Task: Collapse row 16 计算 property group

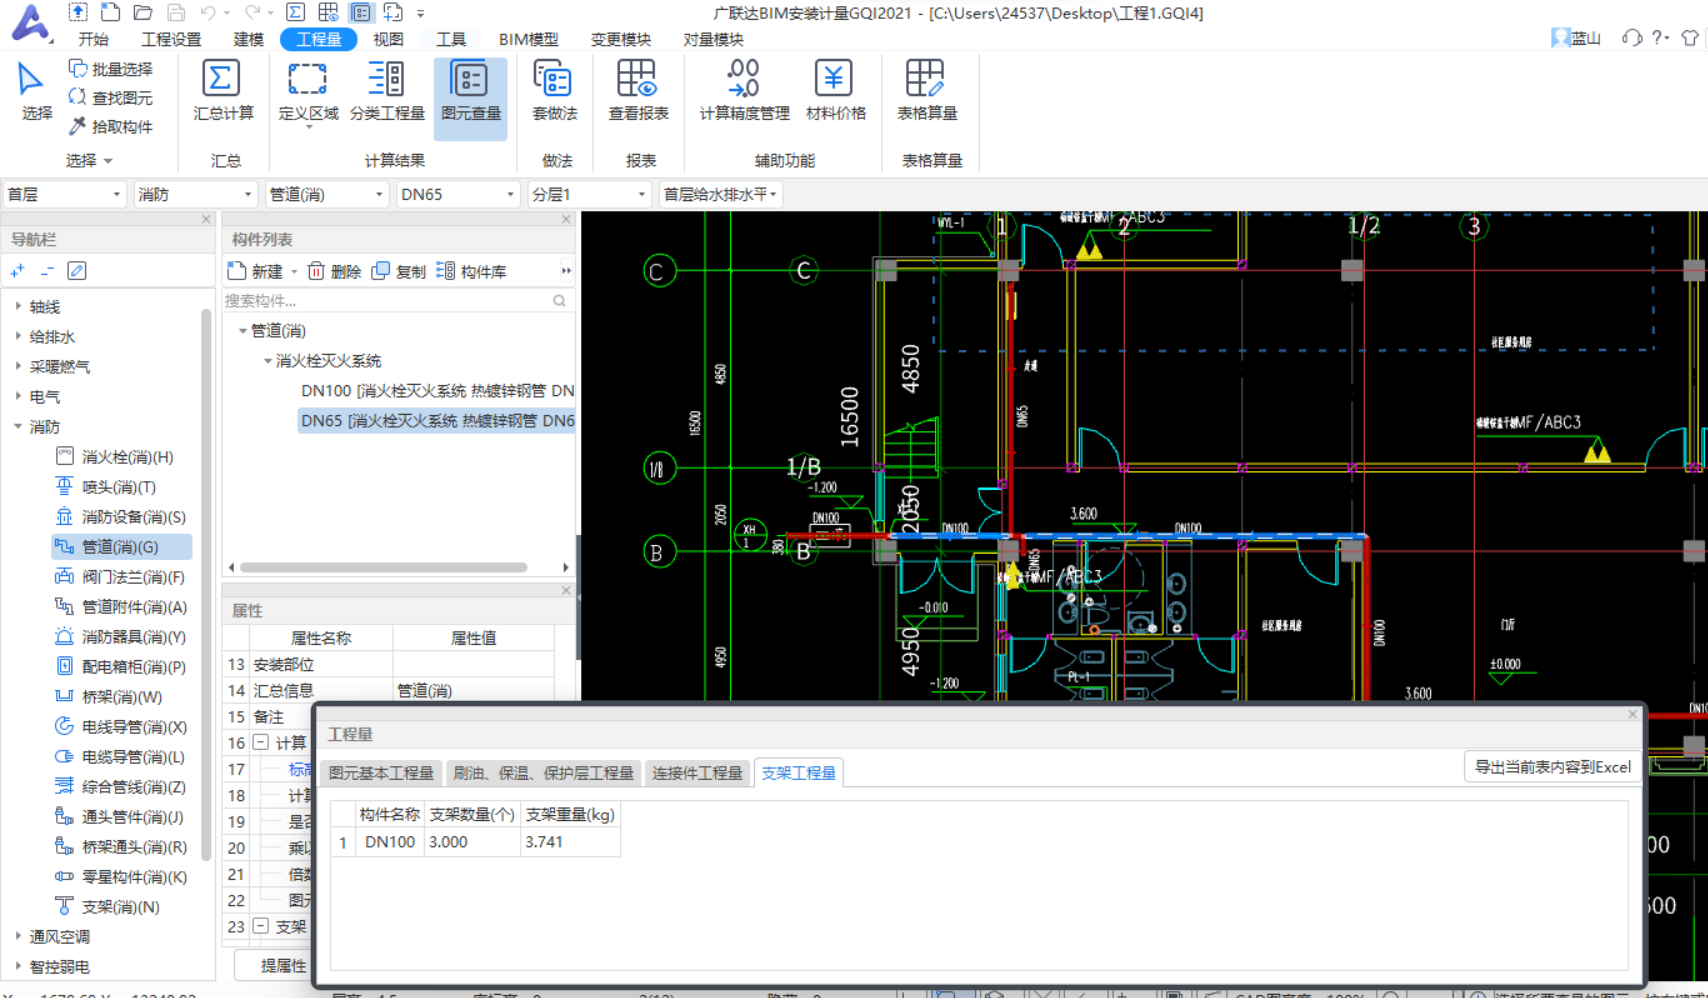Action: point(260,743)
